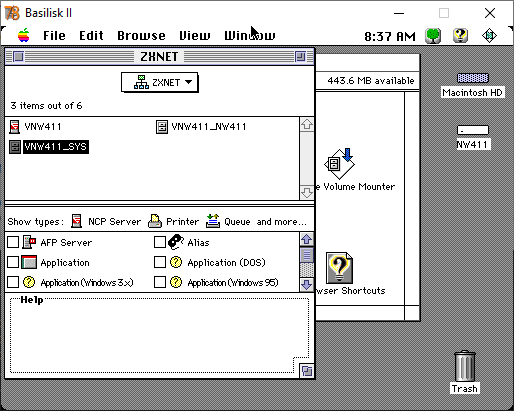Click the '3 items out of 6' status text
Viewport: 514px width, 411px height.
coord(46,106)
